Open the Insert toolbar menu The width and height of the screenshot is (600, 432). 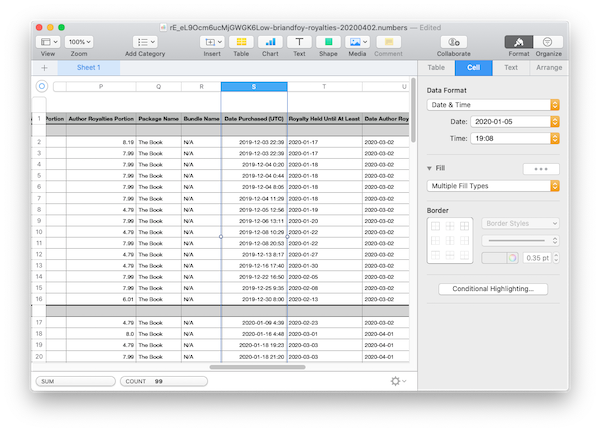click(212, 42)
